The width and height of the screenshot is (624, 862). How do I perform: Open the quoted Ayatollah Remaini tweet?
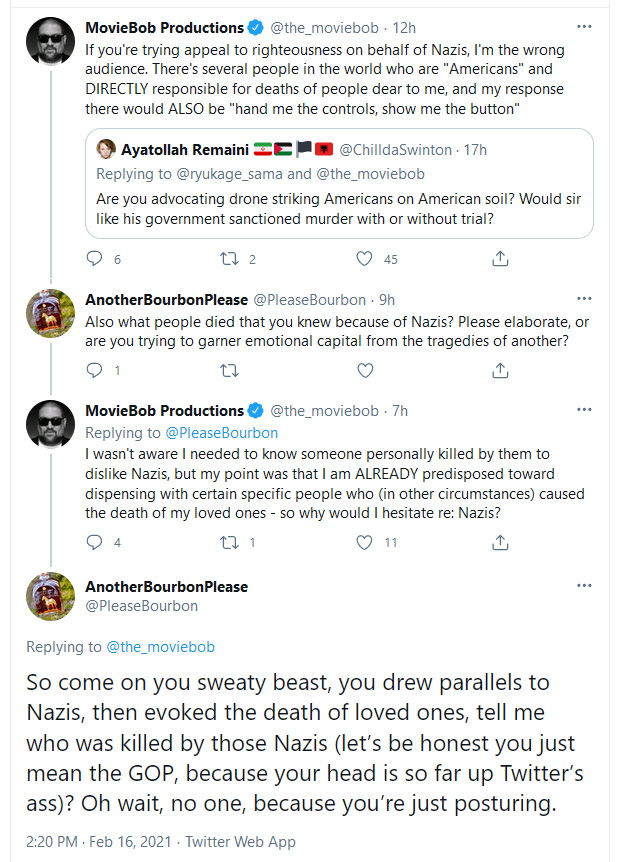tap(339, 184)
